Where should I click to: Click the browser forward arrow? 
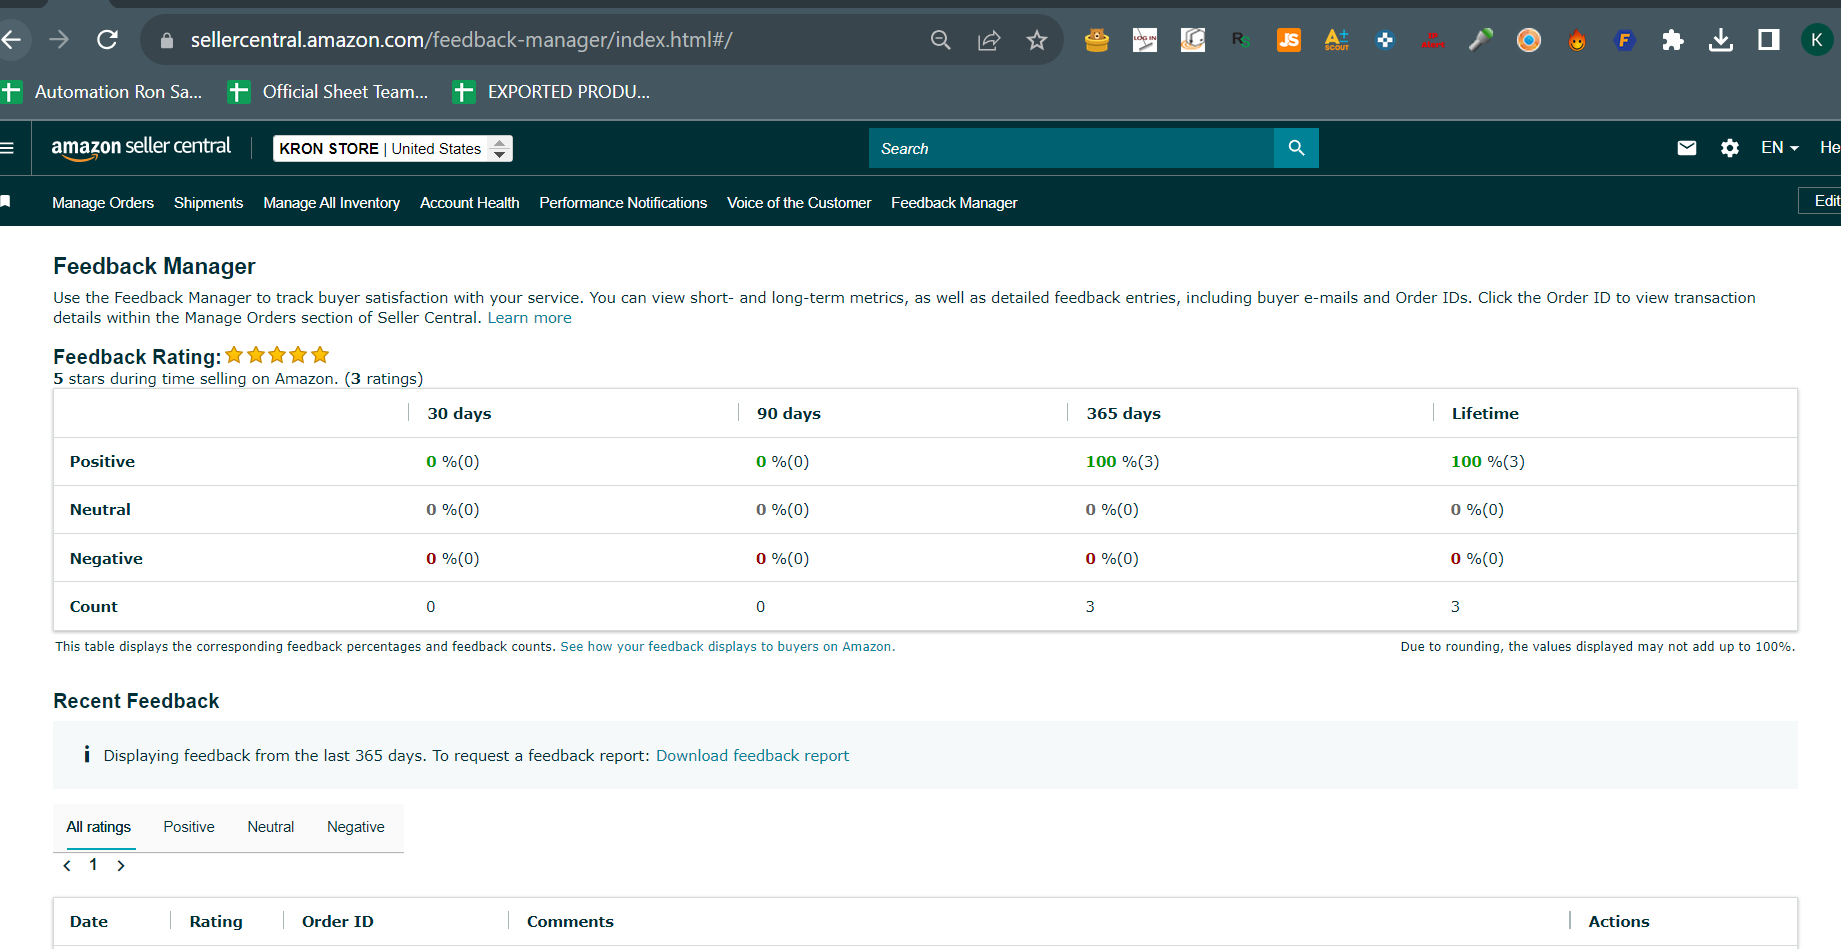click(x=59, y=40)
